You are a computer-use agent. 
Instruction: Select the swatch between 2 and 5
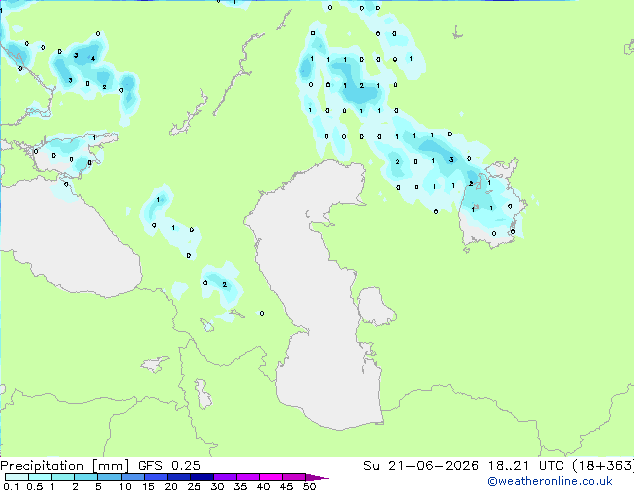(x=87, y=477)
